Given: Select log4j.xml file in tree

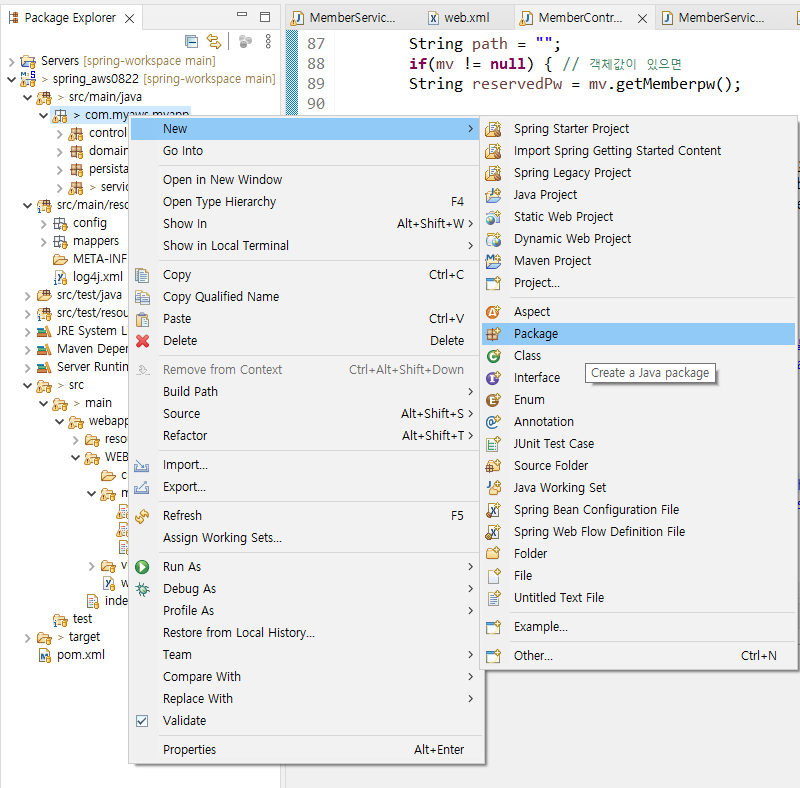Looking at the screenshot, I should [97, 277].
